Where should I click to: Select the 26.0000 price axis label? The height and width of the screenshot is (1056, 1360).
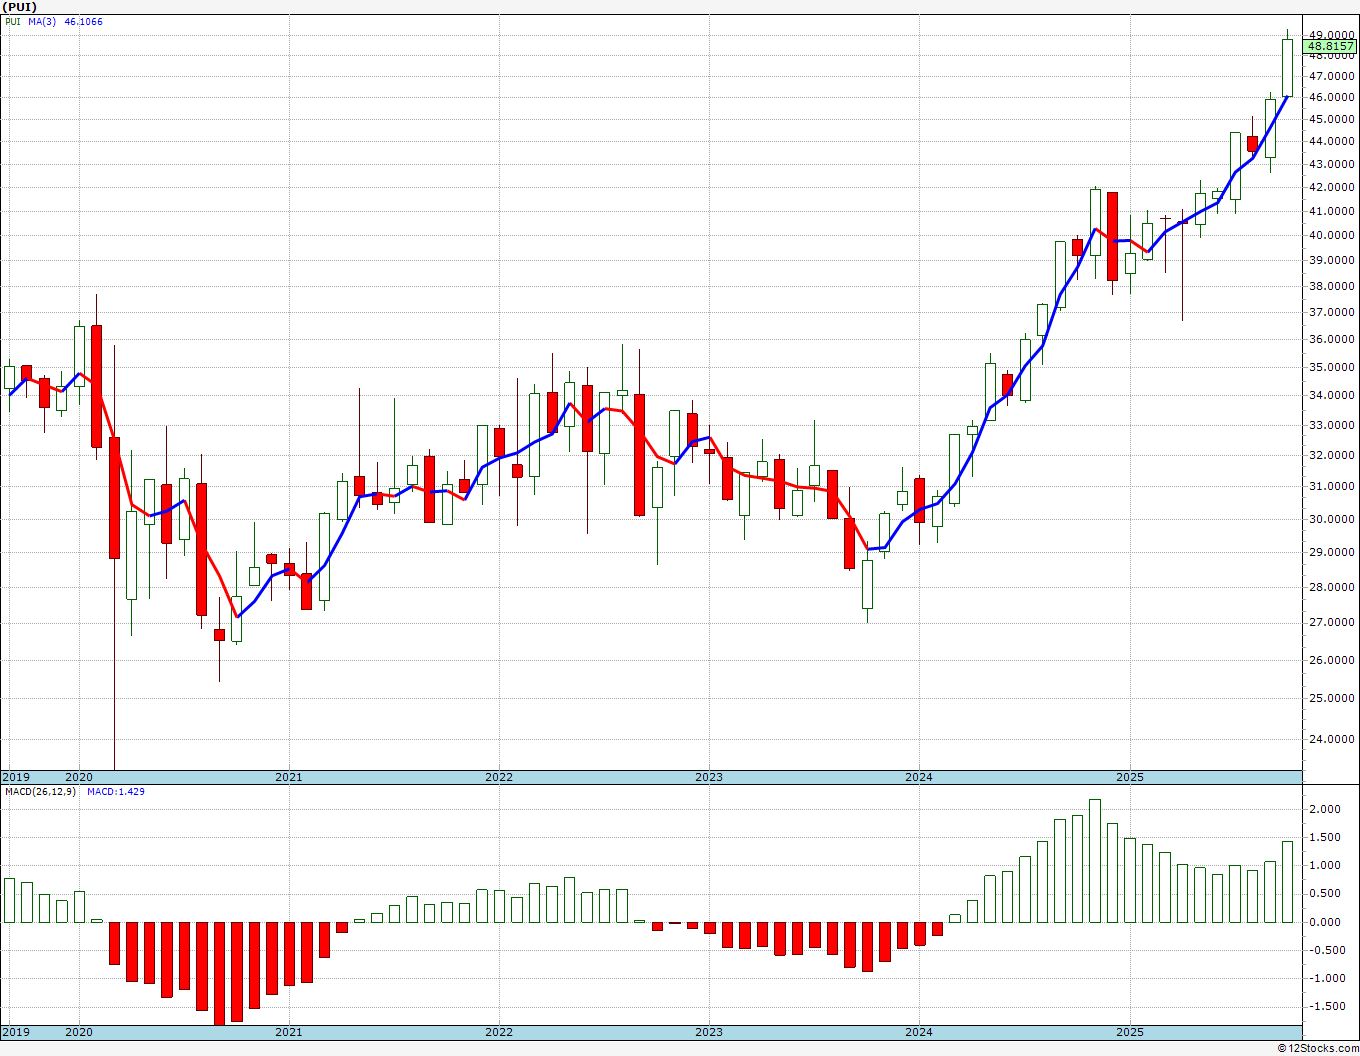[x=1331, y=660]
